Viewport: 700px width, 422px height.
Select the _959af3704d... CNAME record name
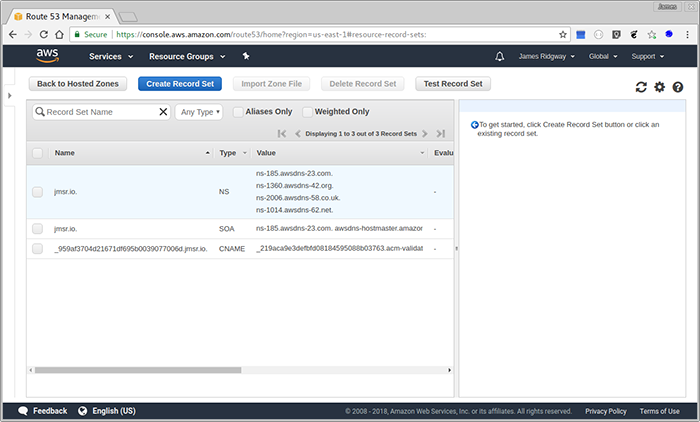coord(131,249)
